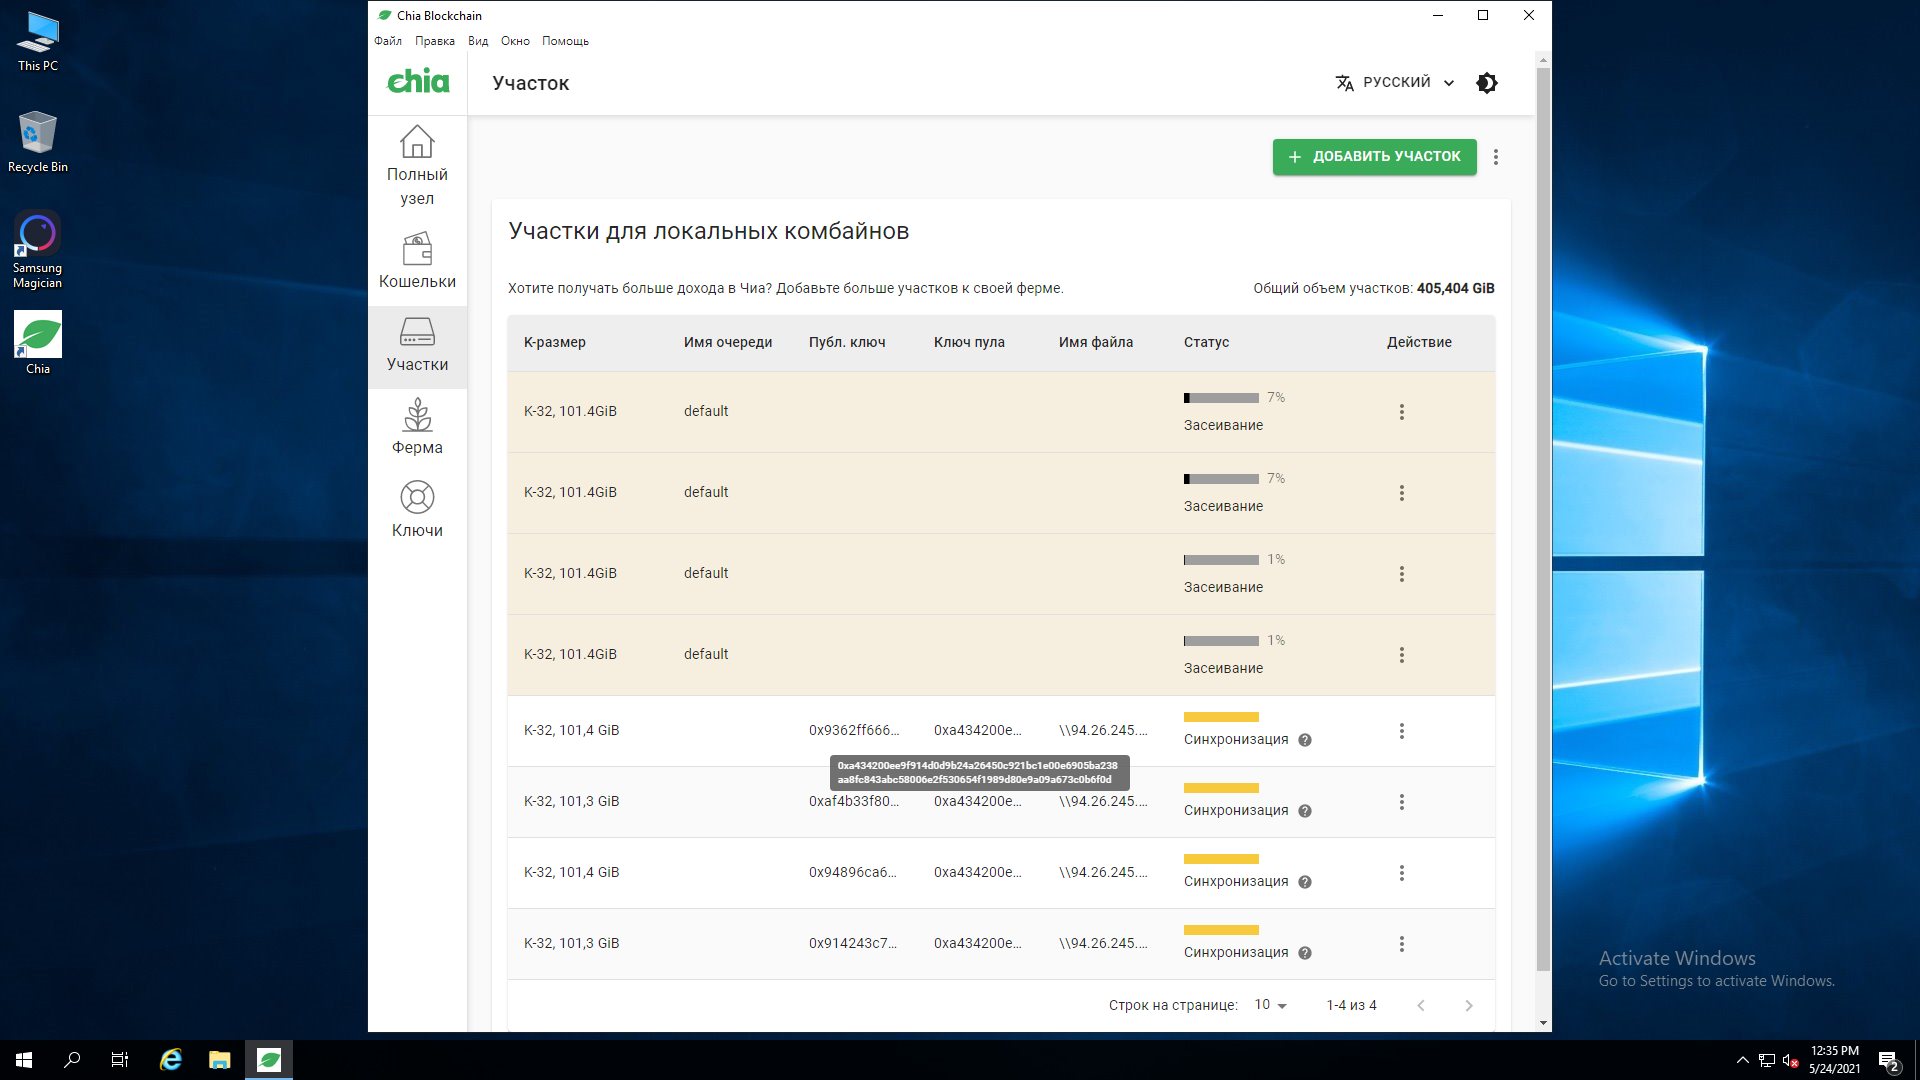Click the Имя файла column header
The width and height of the screenshot is (1920, 1080).
click(1096, 342)
